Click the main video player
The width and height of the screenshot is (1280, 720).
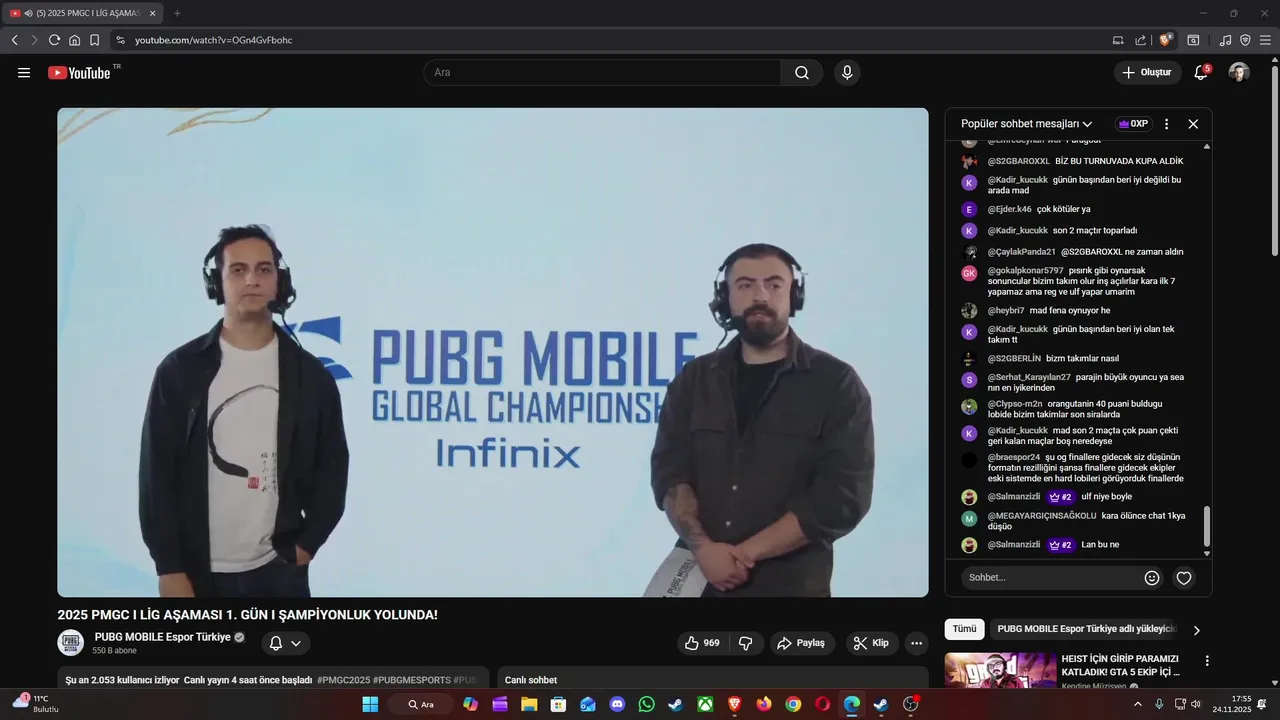click(x=492, y=352)
